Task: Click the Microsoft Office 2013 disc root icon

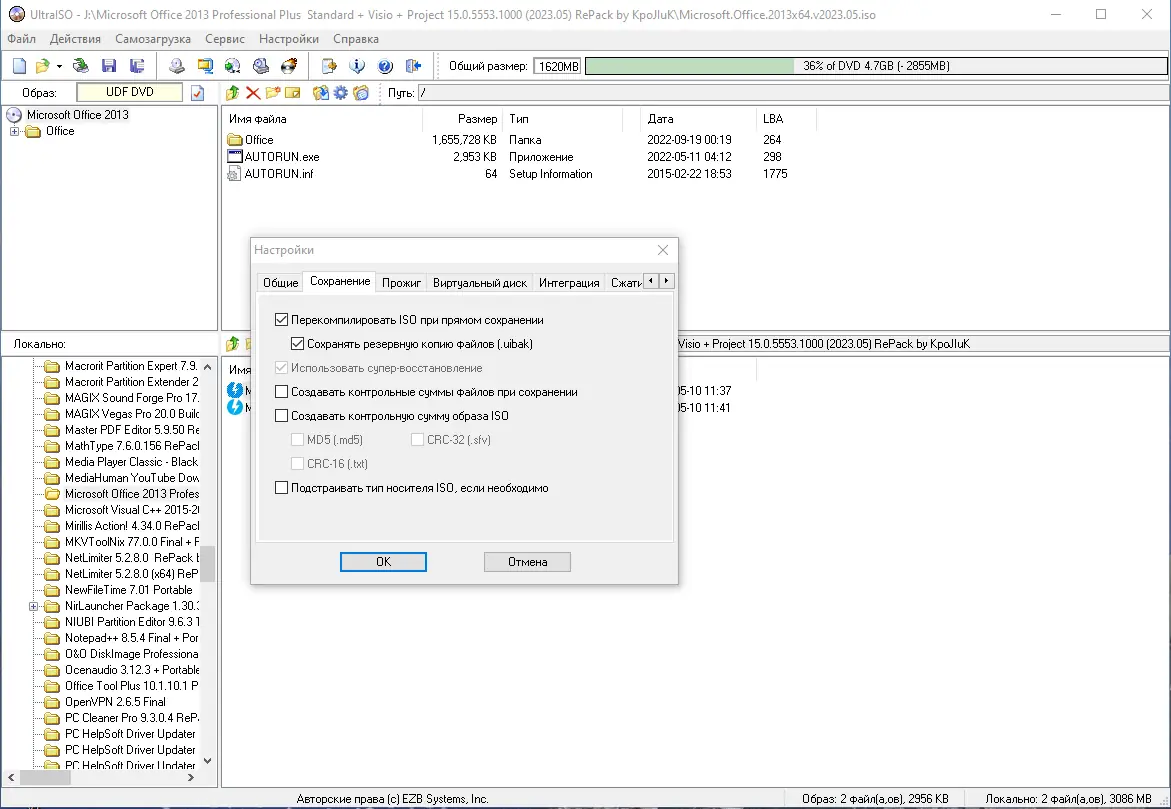Action: tap(13, 115)
